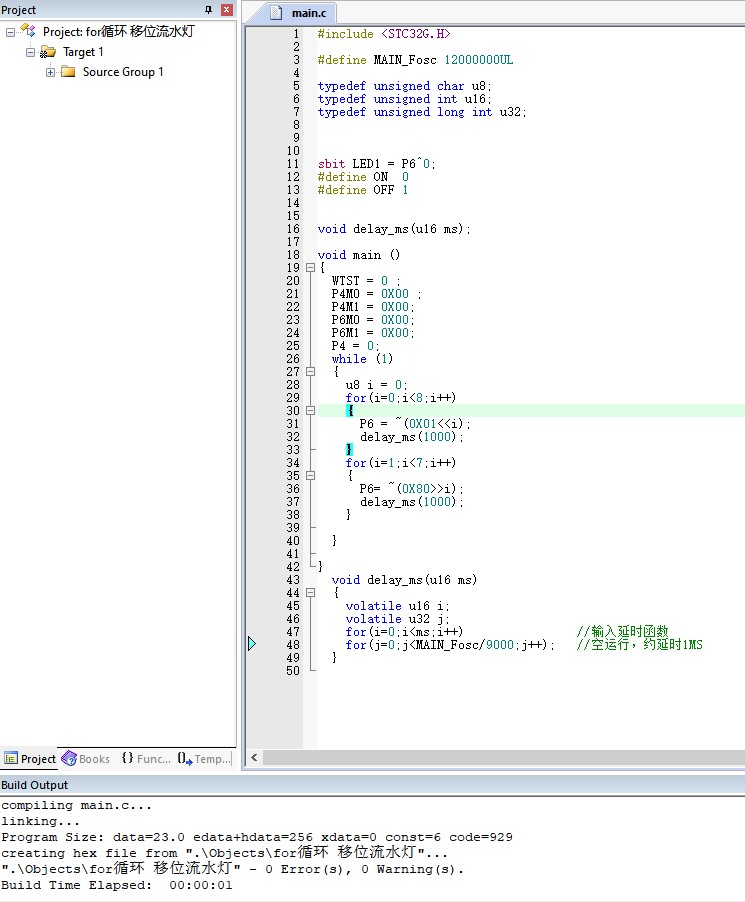Click the pin icon in Project panel header
The width and height of the screenshot is (745, 902).
[x=209, y=10]
